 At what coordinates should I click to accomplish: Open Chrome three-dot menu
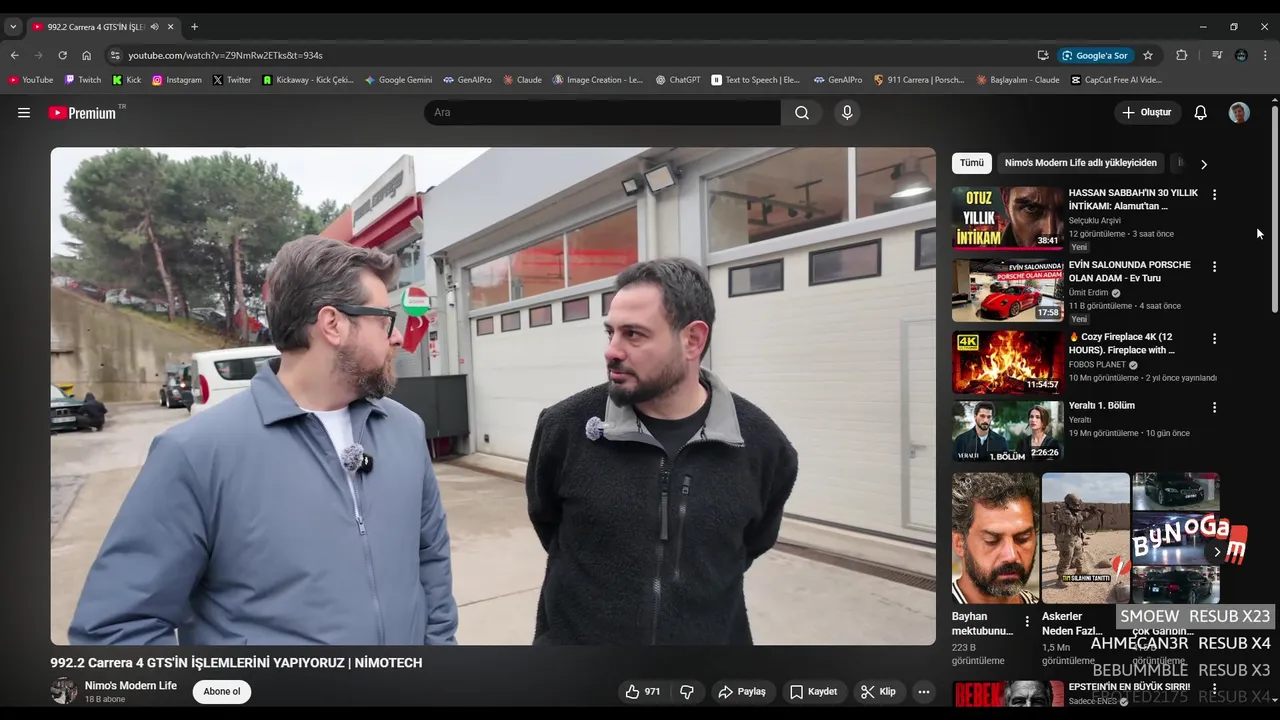tap(1265, 55)
